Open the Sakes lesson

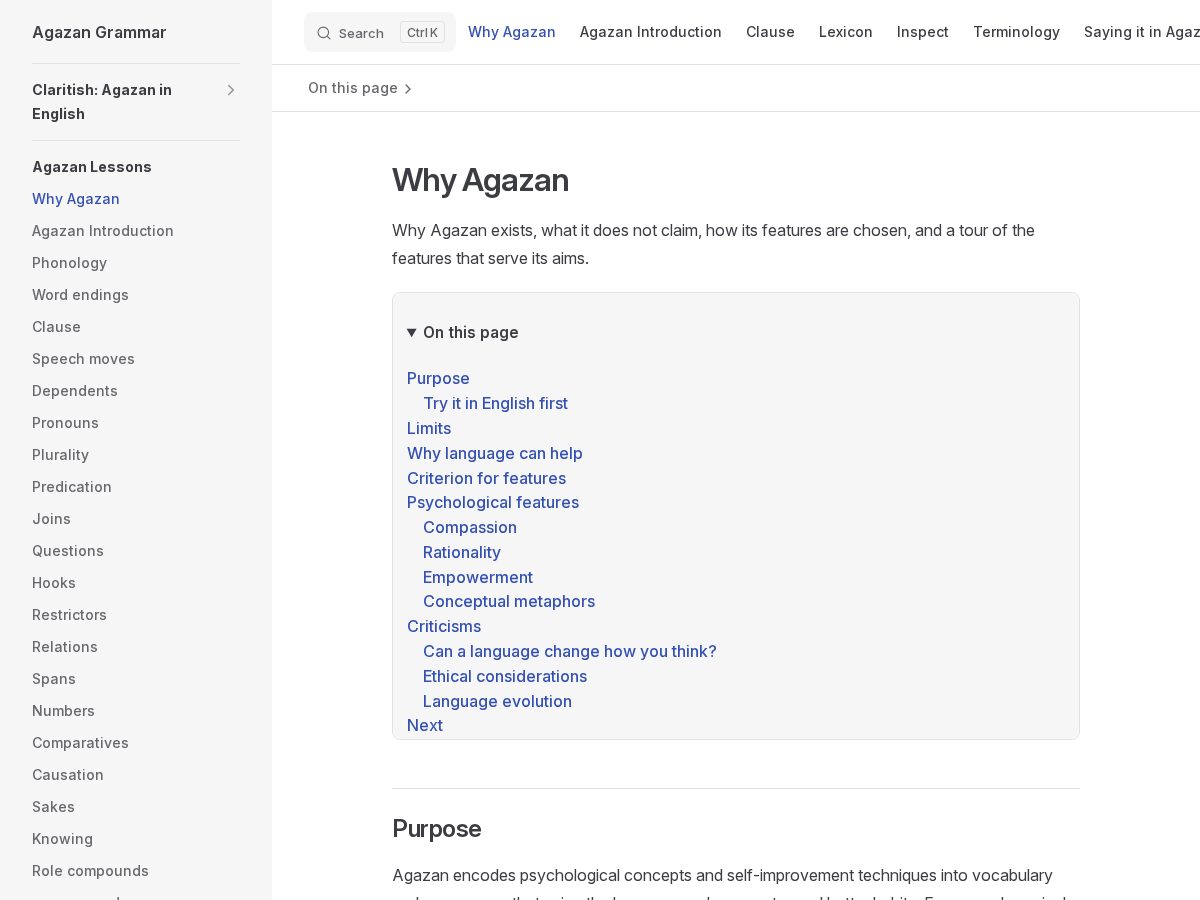(x=53, y=807)
